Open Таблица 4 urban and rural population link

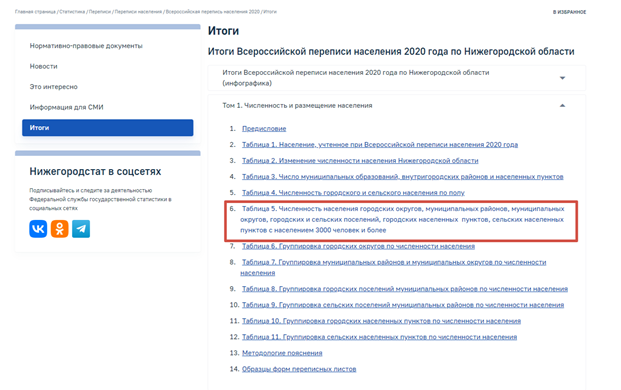point(353,193)
